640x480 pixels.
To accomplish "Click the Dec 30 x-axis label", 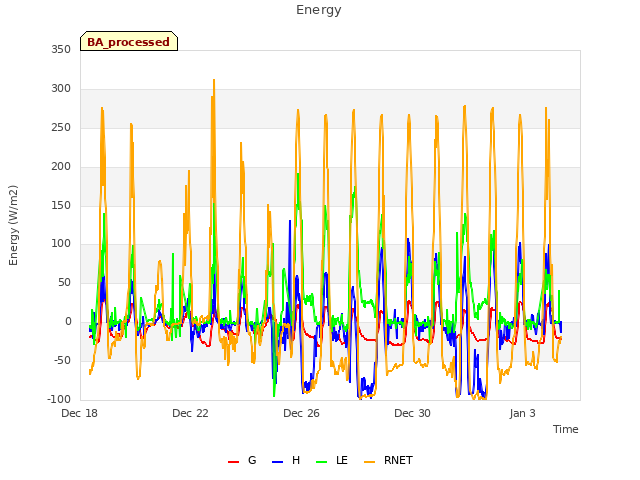I will (x=413, y=413).
